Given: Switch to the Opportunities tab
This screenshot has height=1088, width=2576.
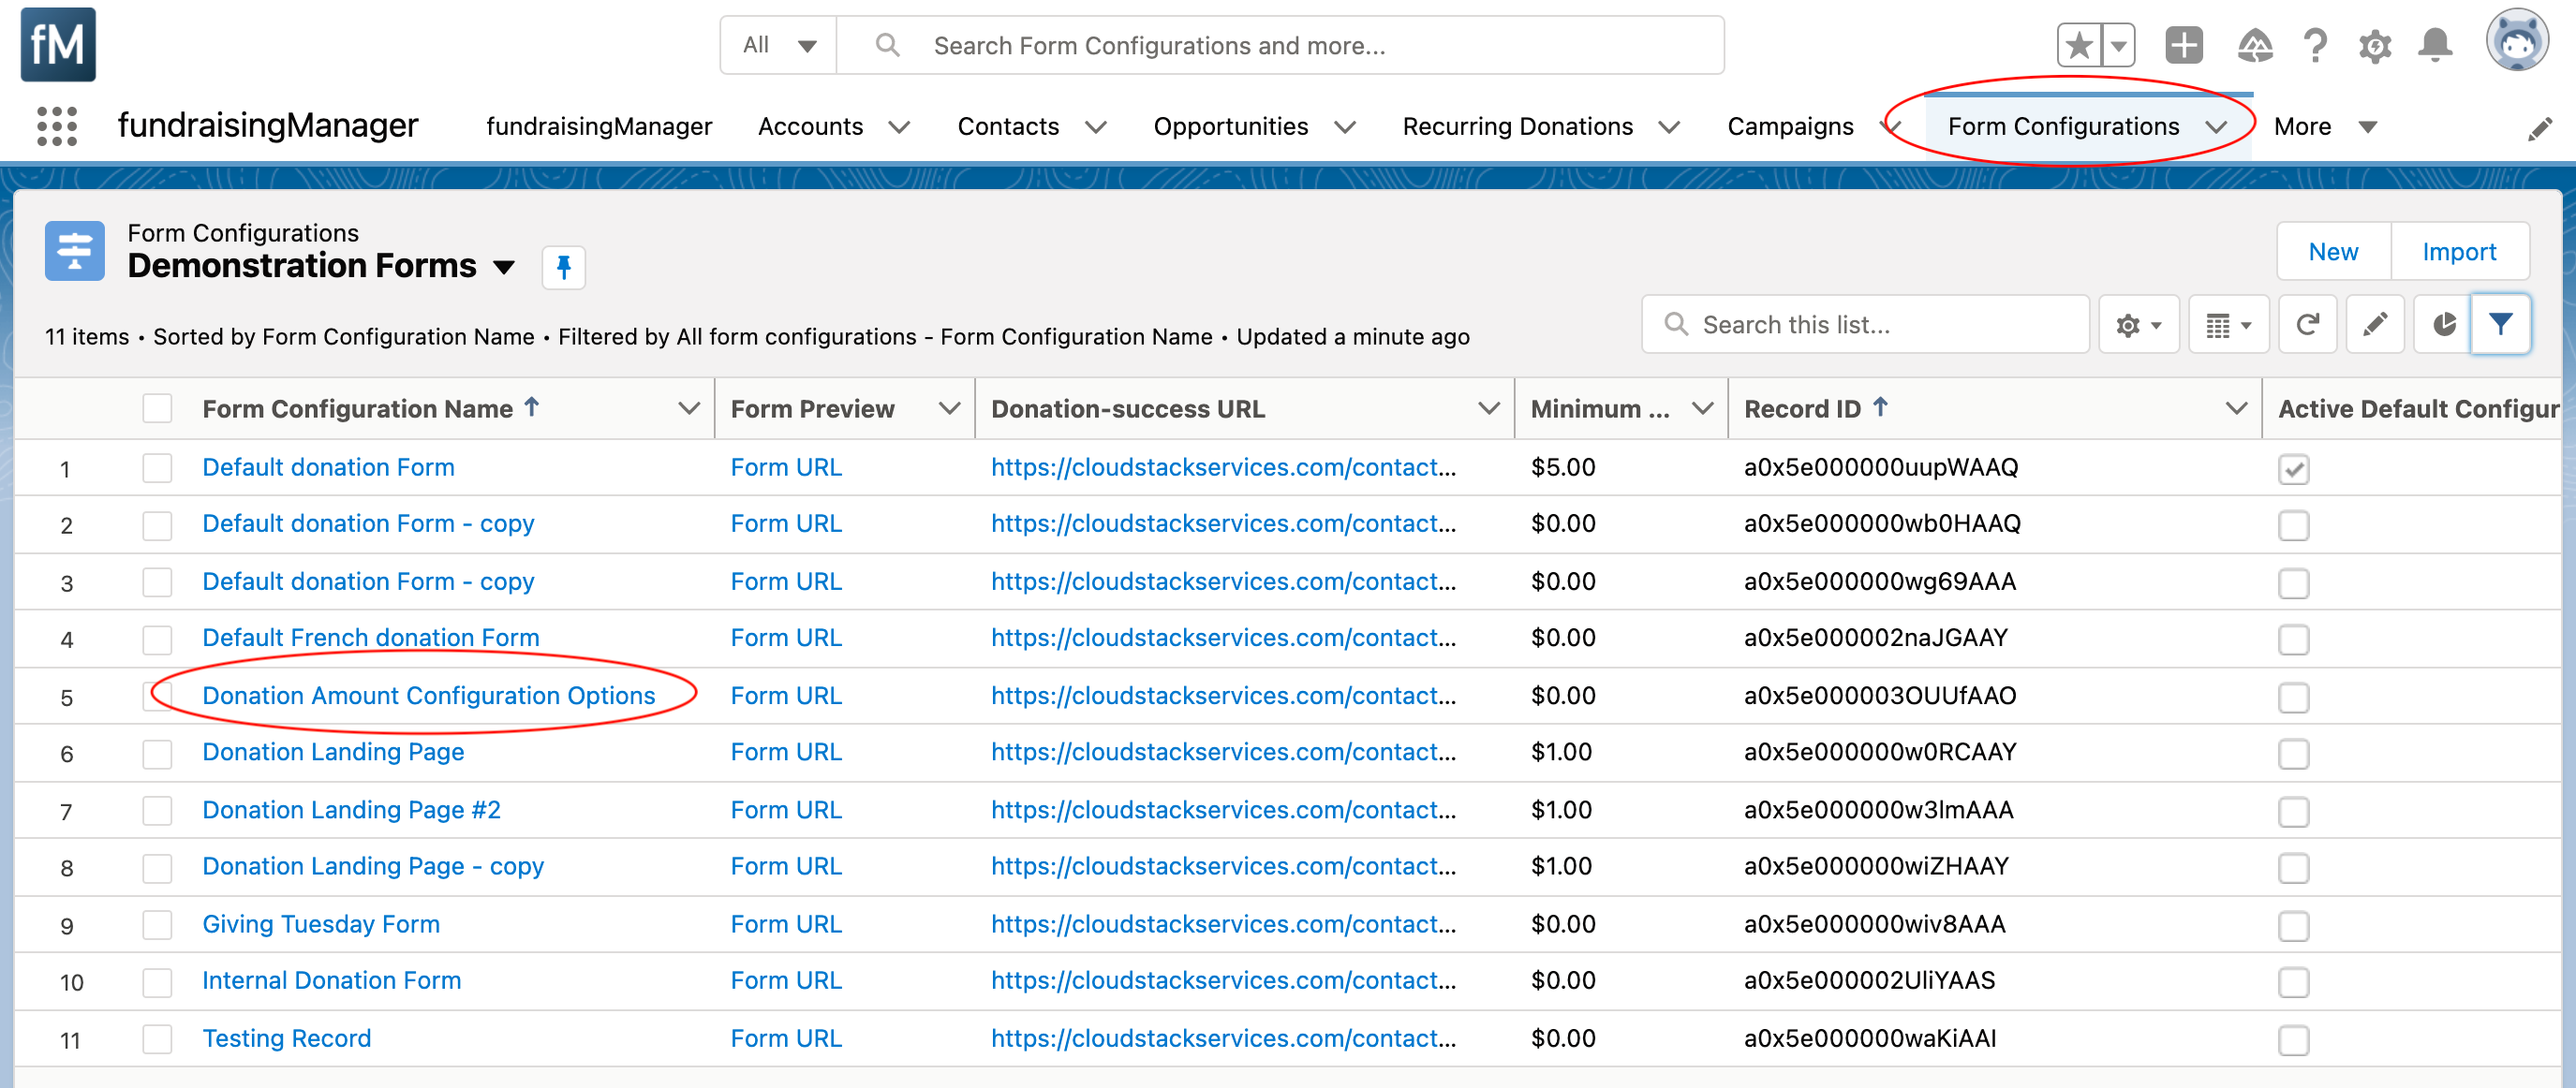Looking at the screenshot, I should 1230,126.
